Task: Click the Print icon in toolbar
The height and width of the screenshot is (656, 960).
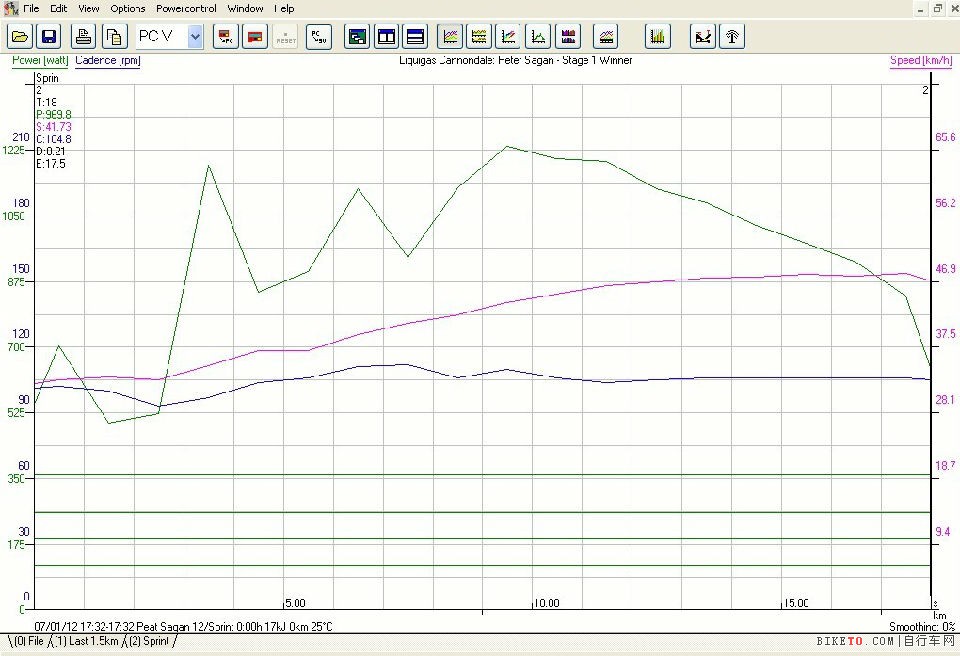Action: pyautogui.click(x=85, y=37)
